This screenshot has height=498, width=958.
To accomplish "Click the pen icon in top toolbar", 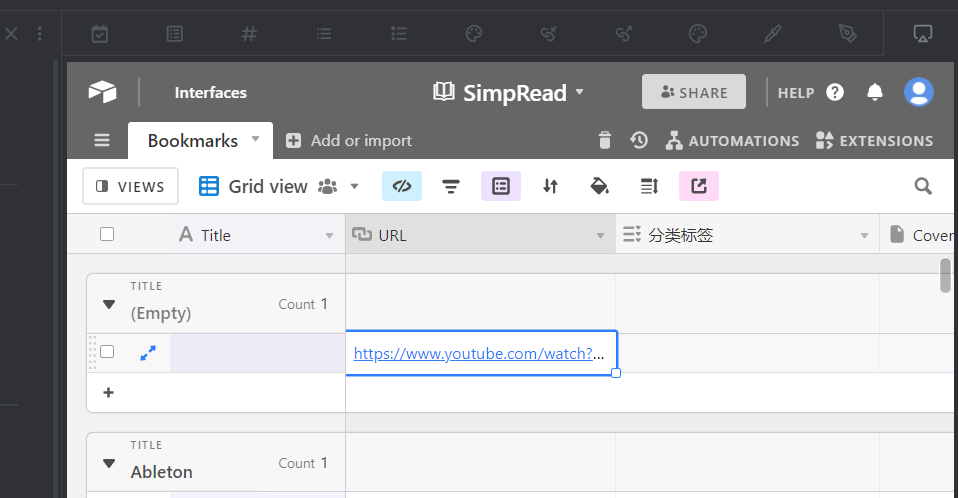I will click(773, 34).
